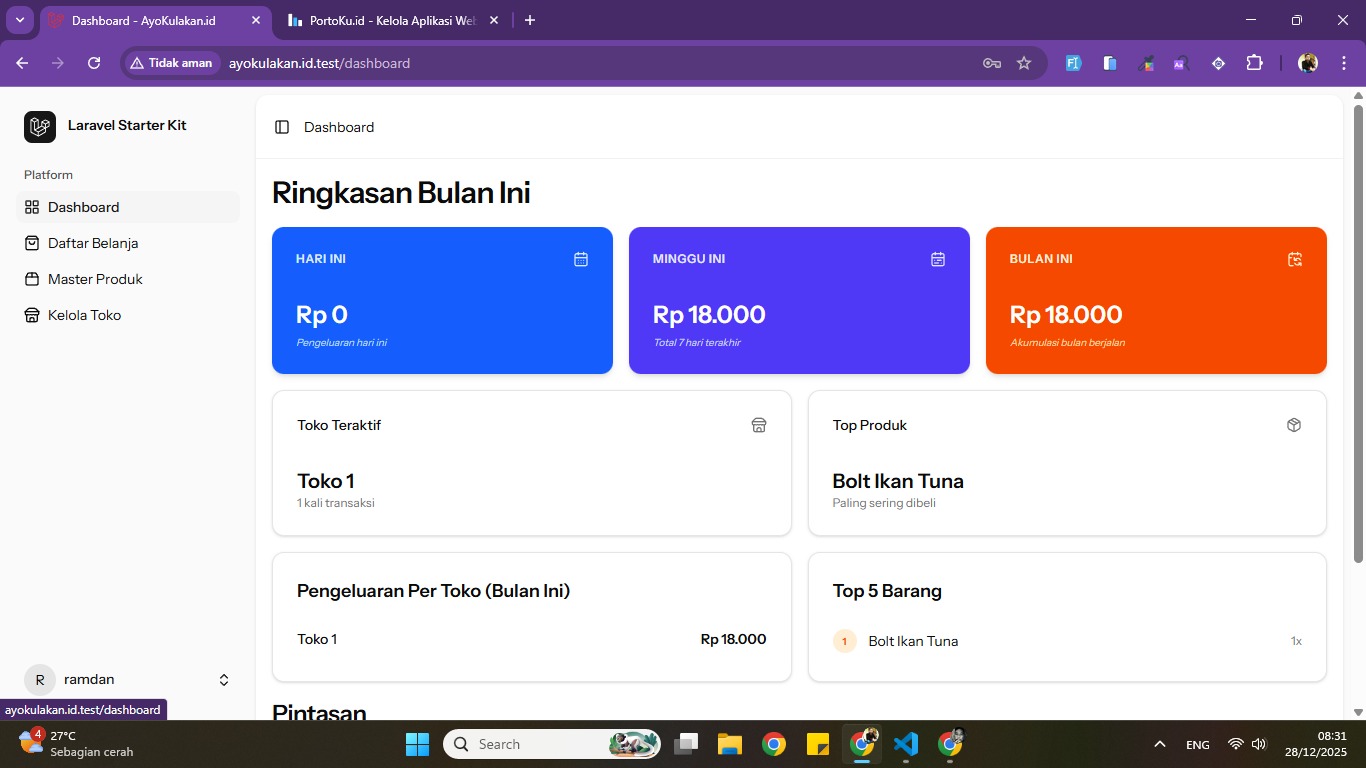This screenshot has height=768, width=1366.
Task: Click the store icon on the Toko Teraktif card
Action: (758, 424)
